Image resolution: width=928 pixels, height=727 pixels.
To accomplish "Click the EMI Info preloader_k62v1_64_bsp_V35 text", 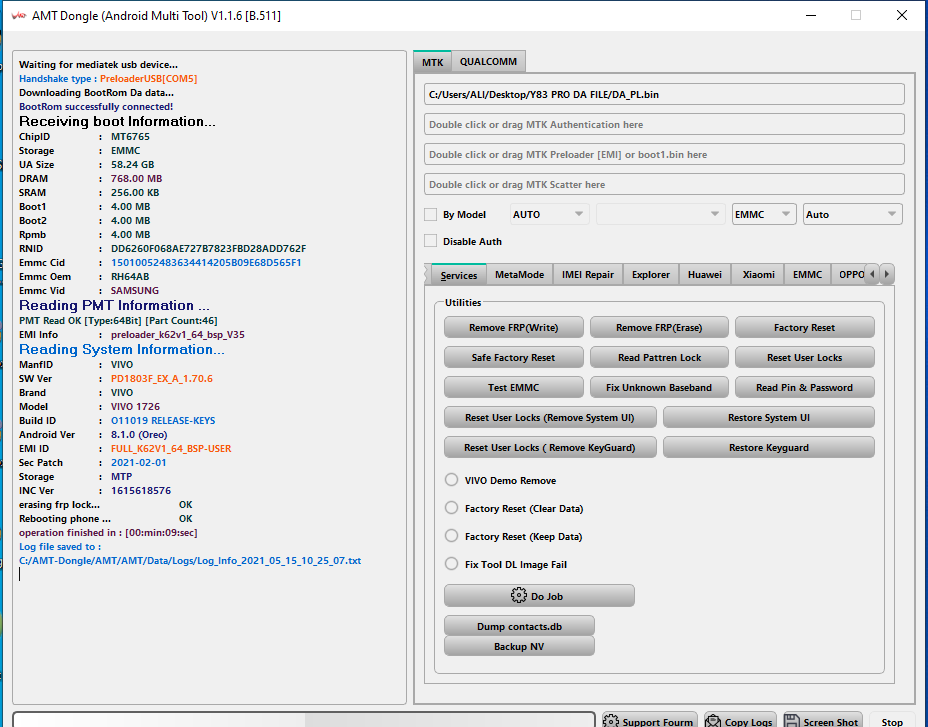I will (x=178, y=334).
